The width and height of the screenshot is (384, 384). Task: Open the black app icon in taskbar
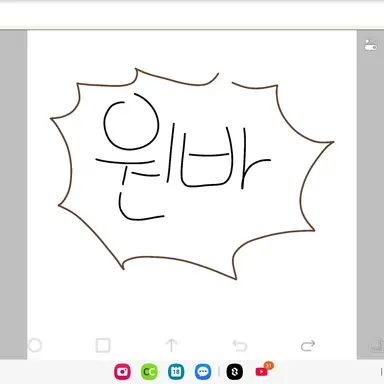[x=235, y=372]
